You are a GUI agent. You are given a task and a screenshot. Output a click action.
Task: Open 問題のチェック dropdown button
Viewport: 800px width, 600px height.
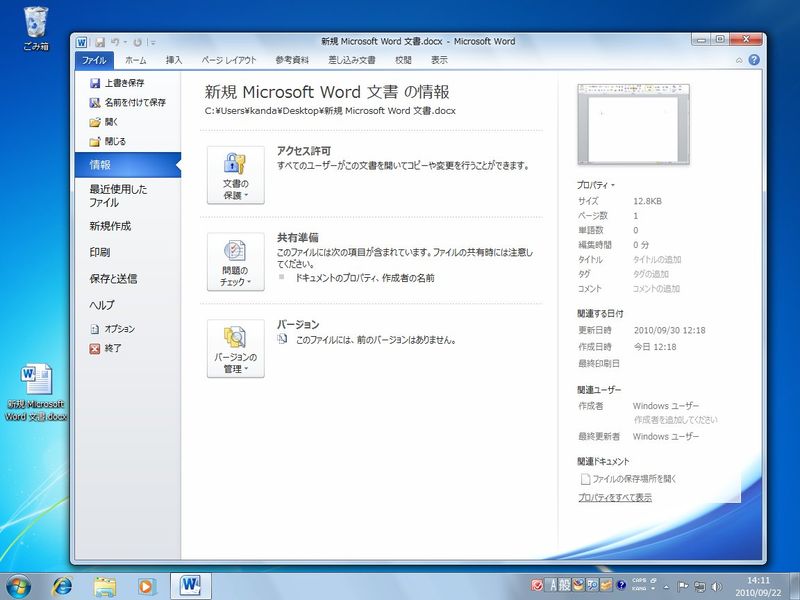click(236, 262)
